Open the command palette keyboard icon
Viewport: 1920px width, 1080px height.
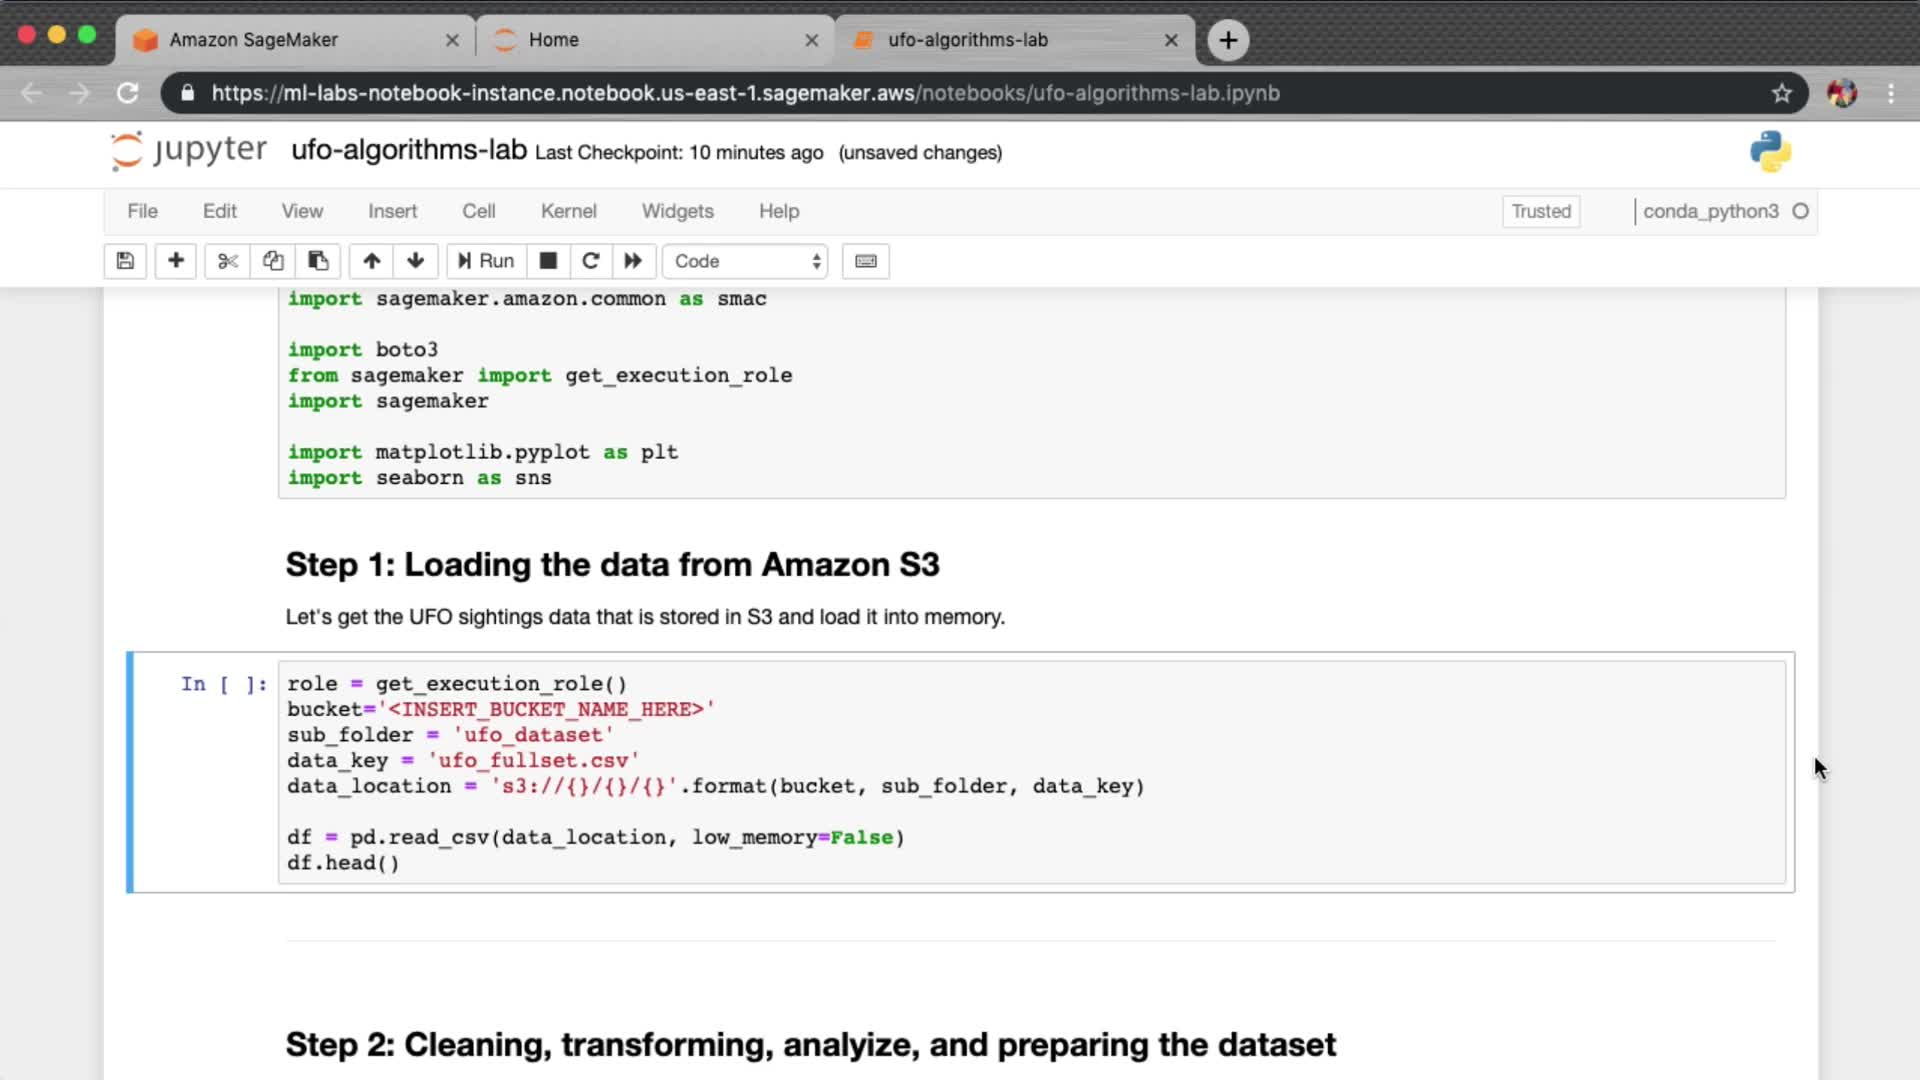[866, 261]
